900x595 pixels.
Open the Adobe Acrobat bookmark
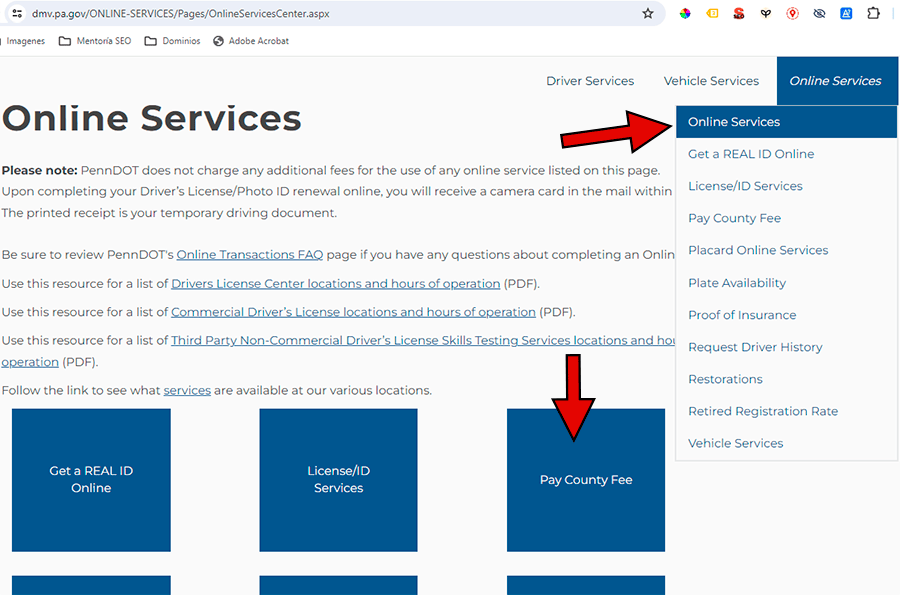tap(251, 41)
